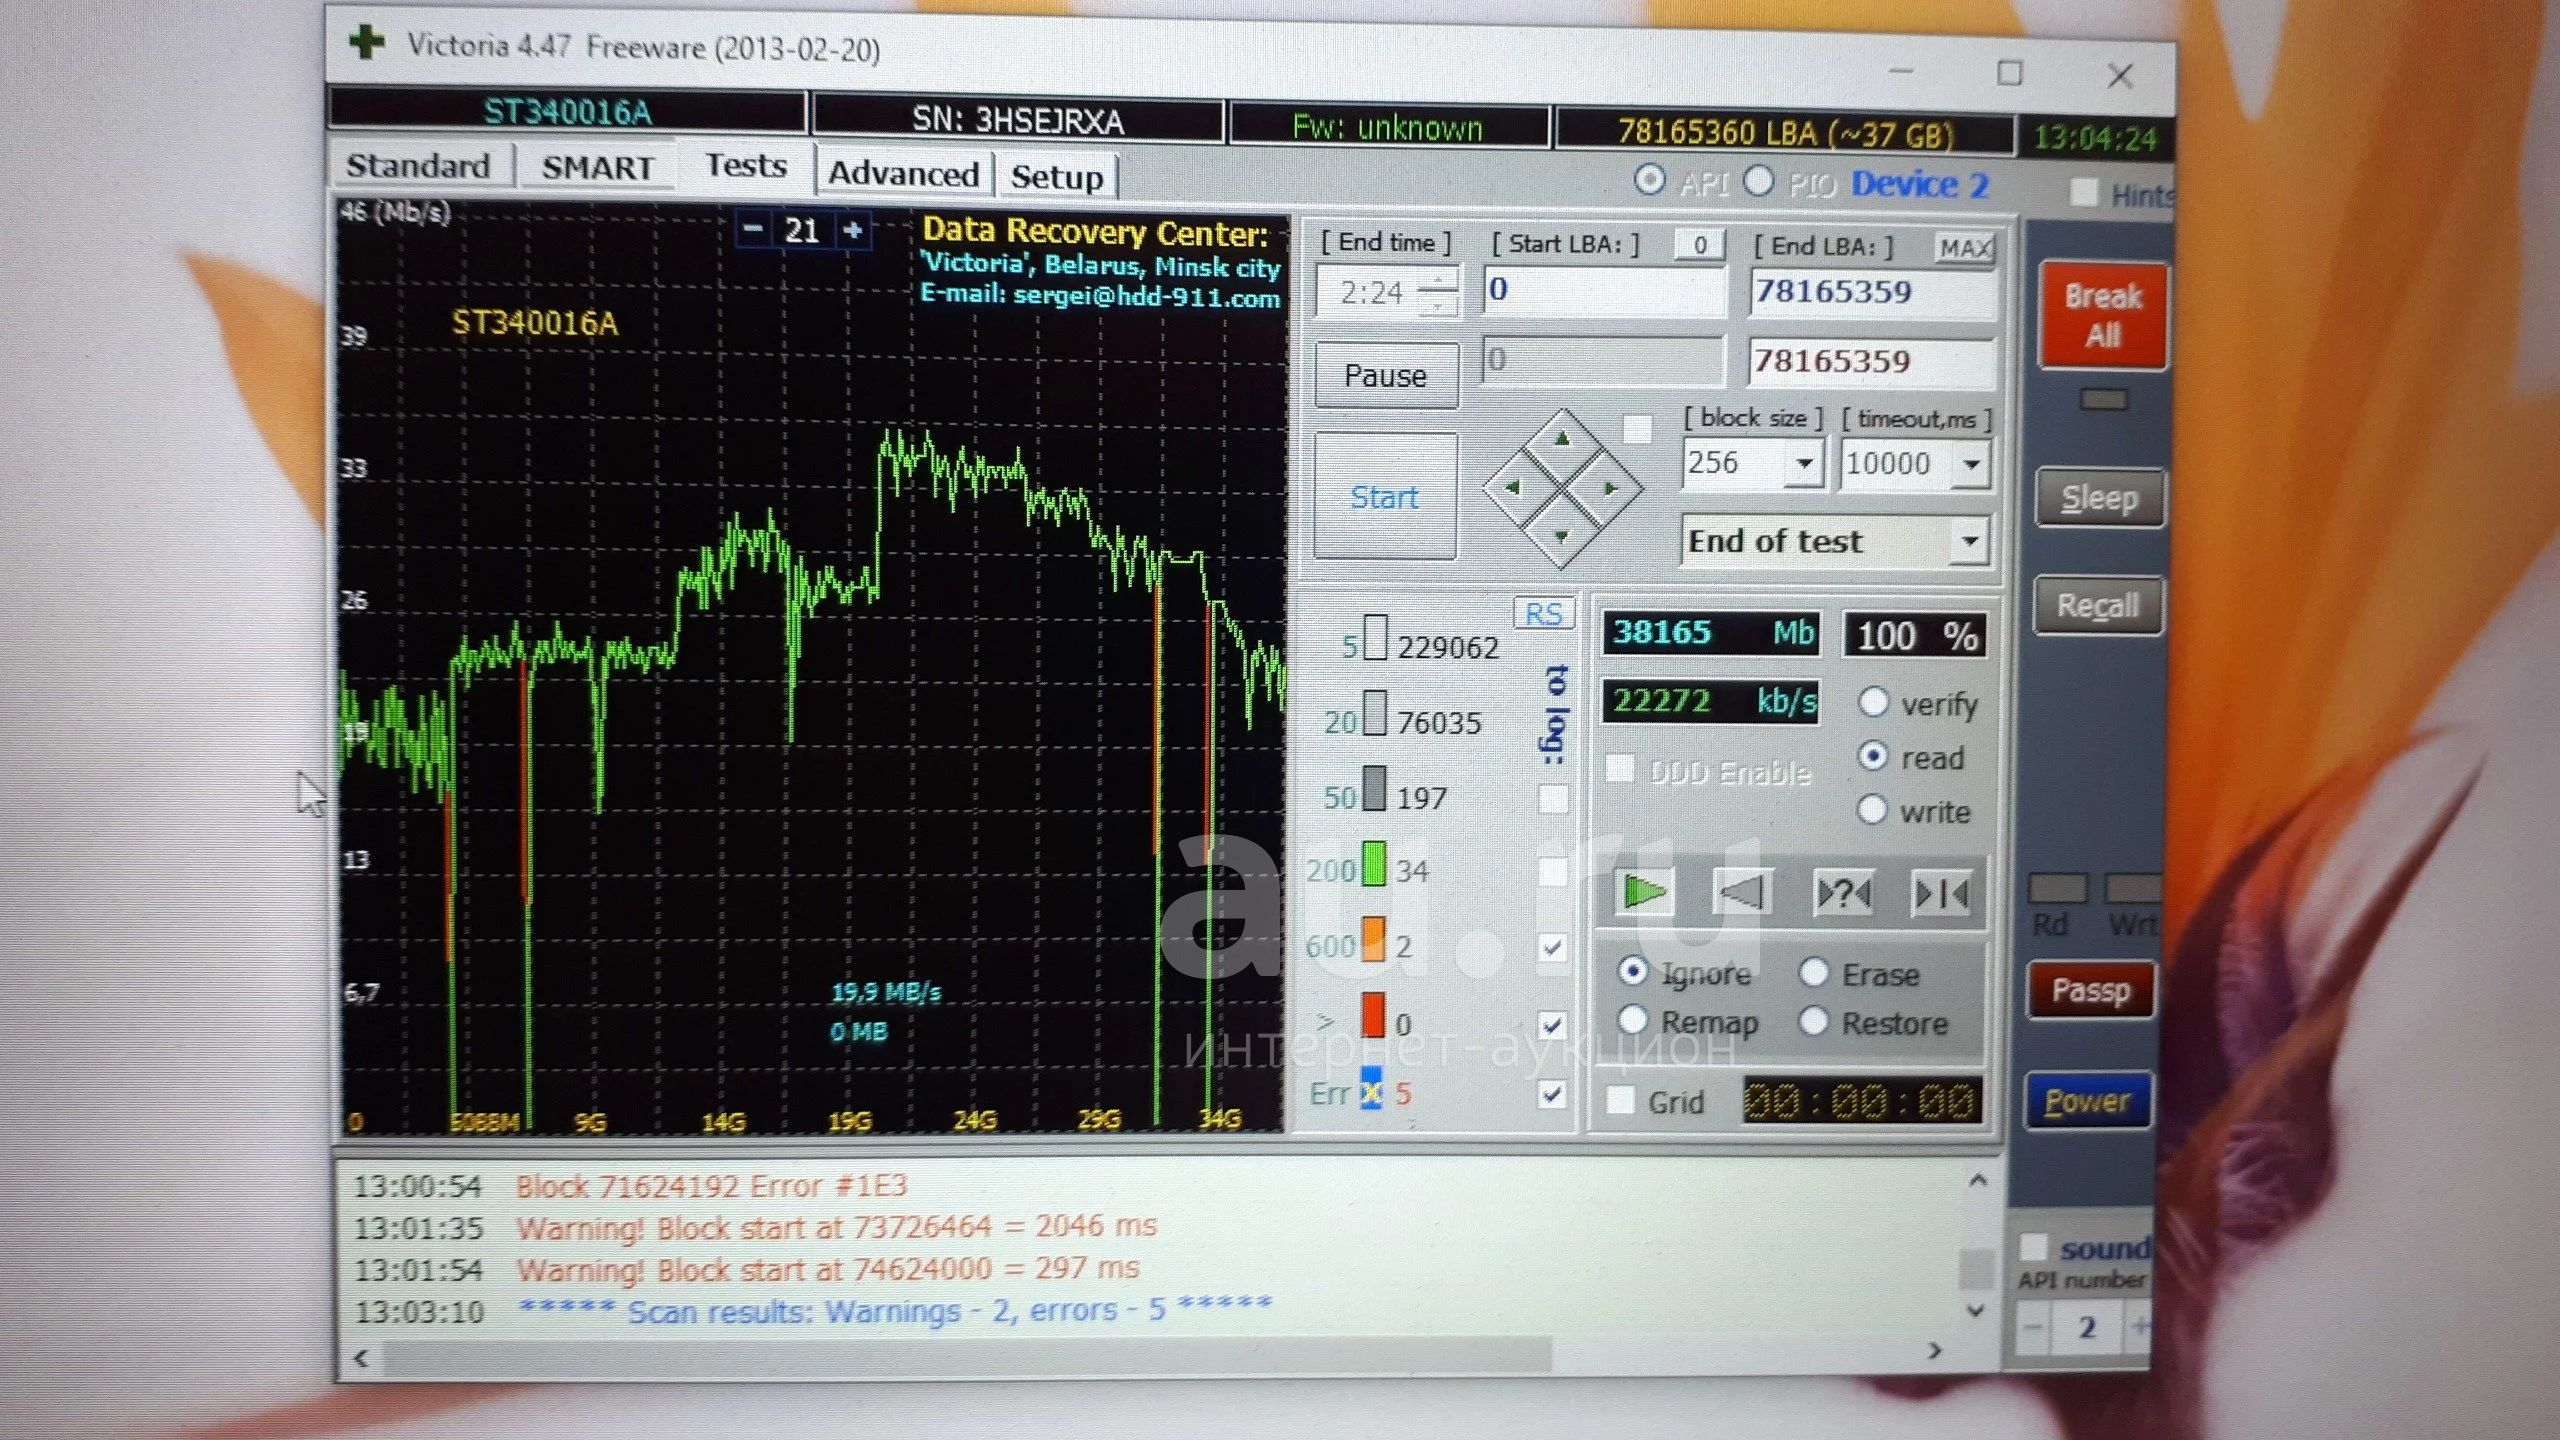Decrease API number with minus button

2032,1327
